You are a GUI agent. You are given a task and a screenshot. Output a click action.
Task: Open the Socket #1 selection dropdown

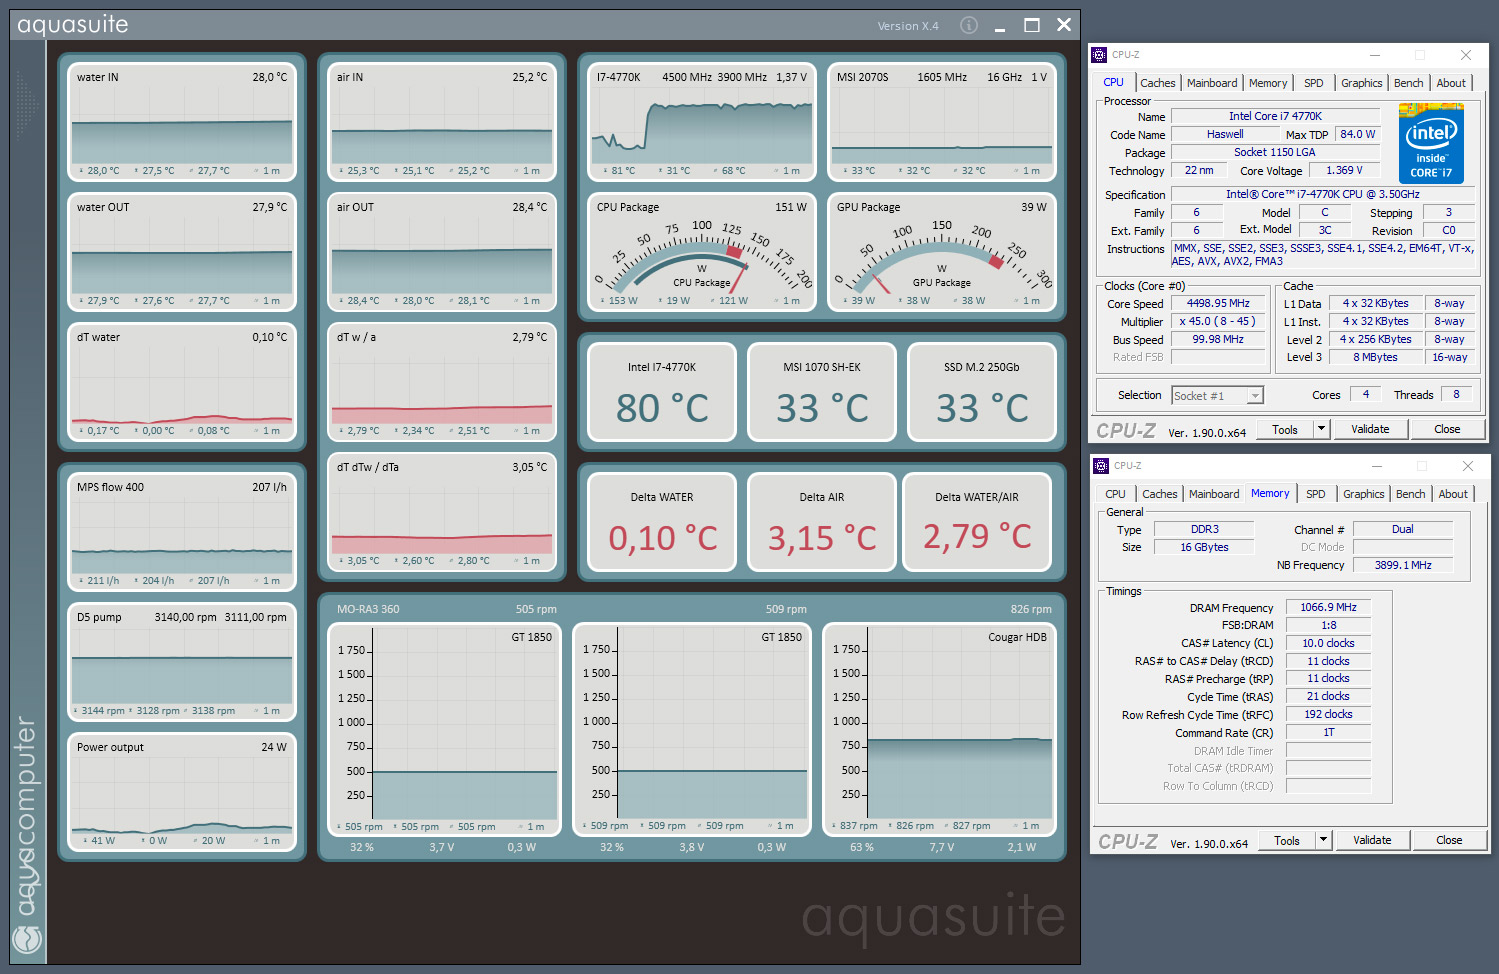pos(1217,396)
